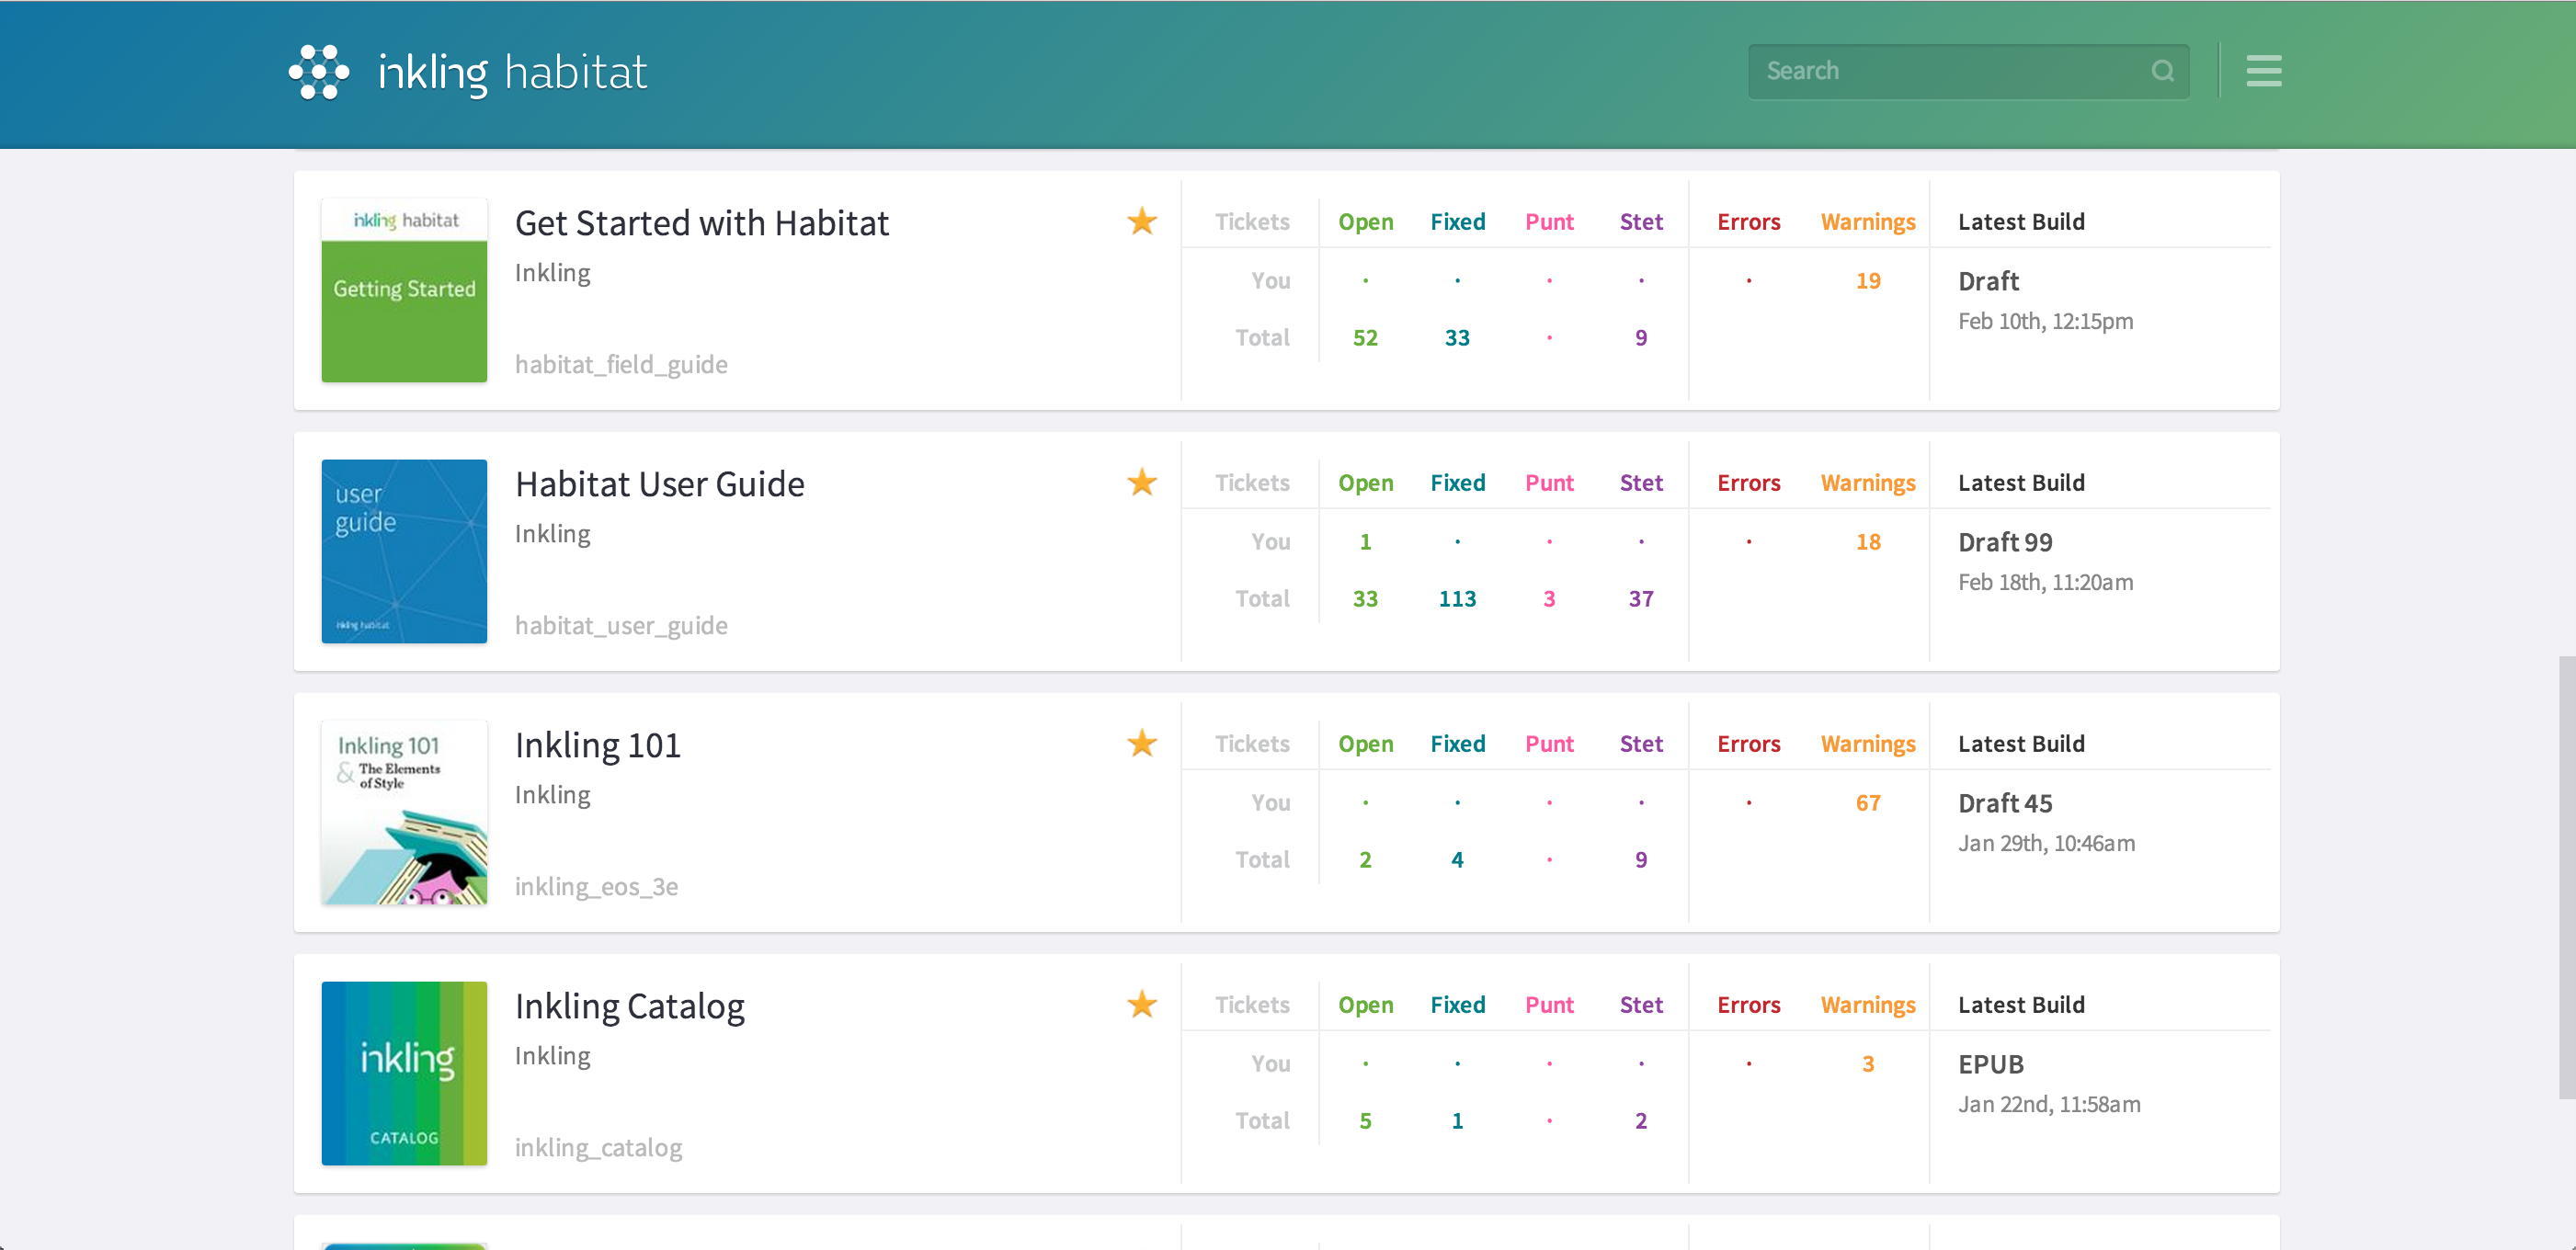The height and width of the screenshot is (1250, 2576).
Task: Click Latest Build header in Inkling Catalog card
Action: 2021,1005
